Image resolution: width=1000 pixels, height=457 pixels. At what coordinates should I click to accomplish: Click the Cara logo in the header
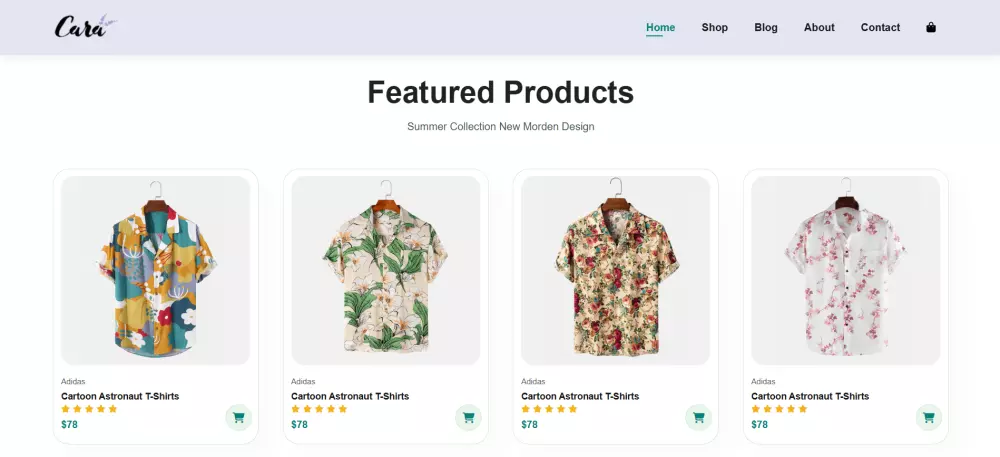(x=85, y=27)
